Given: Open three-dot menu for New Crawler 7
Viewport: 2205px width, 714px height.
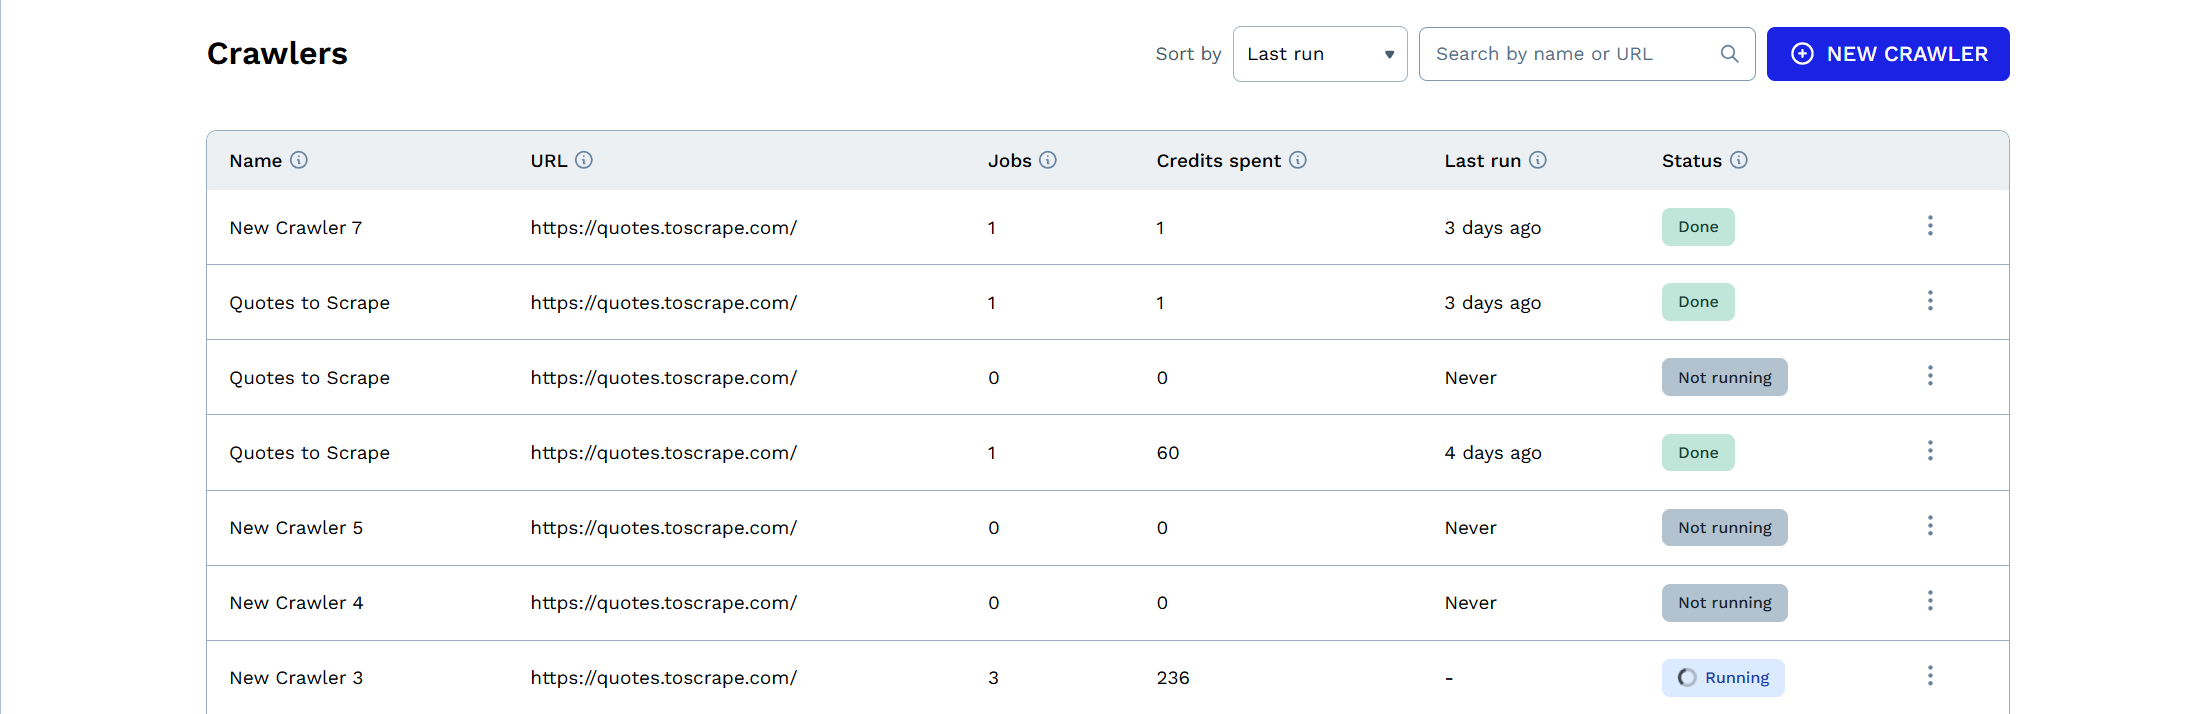Looking at the screenshot, I should [x=1930, y=226].
